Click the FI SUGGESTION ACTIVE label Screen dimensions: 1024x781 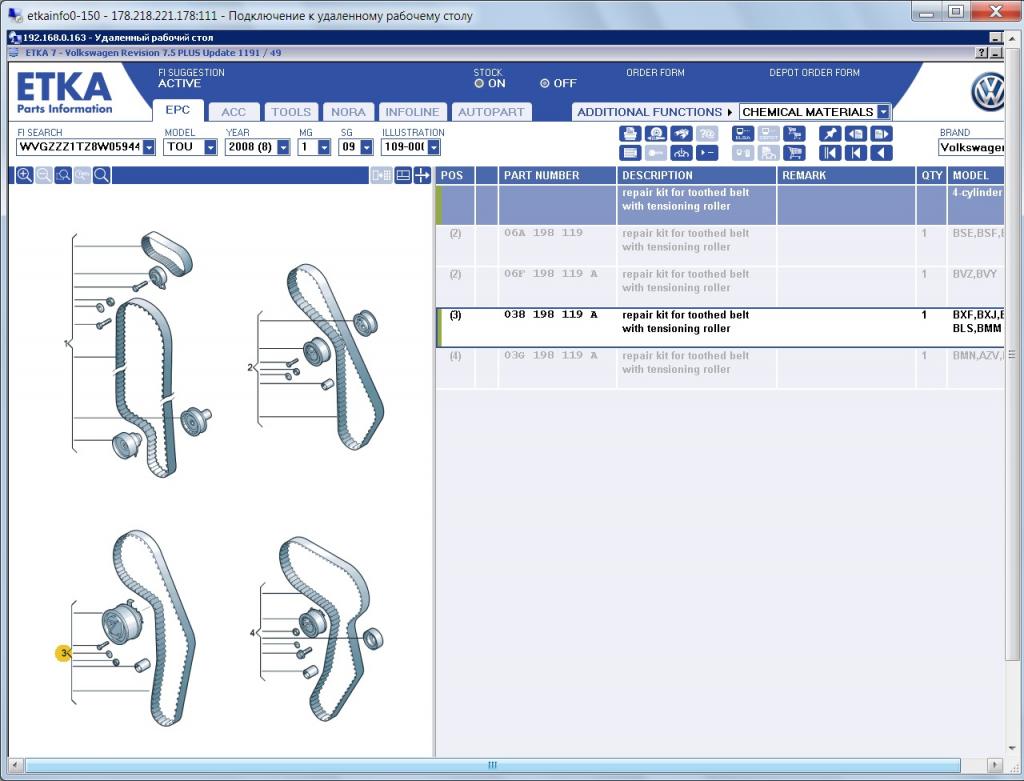click(x=191, y=78)
